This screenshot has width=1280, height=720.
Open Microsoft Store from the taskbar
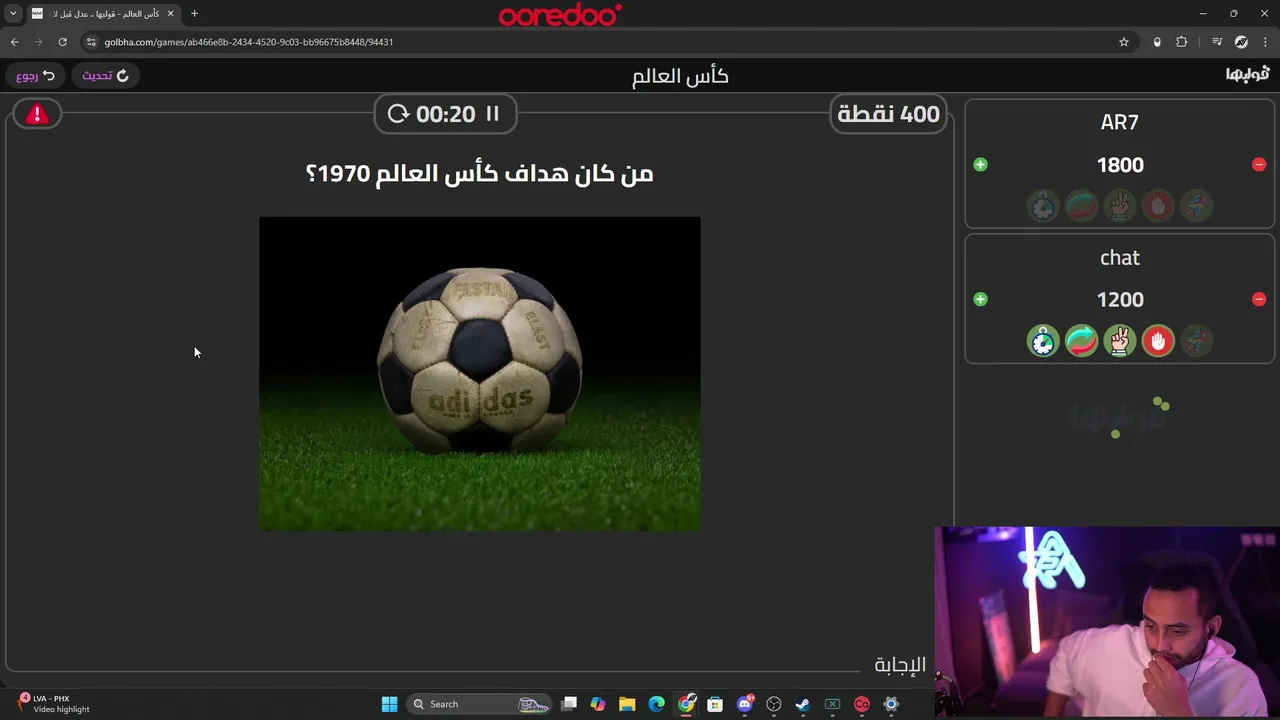coord(715,704)
